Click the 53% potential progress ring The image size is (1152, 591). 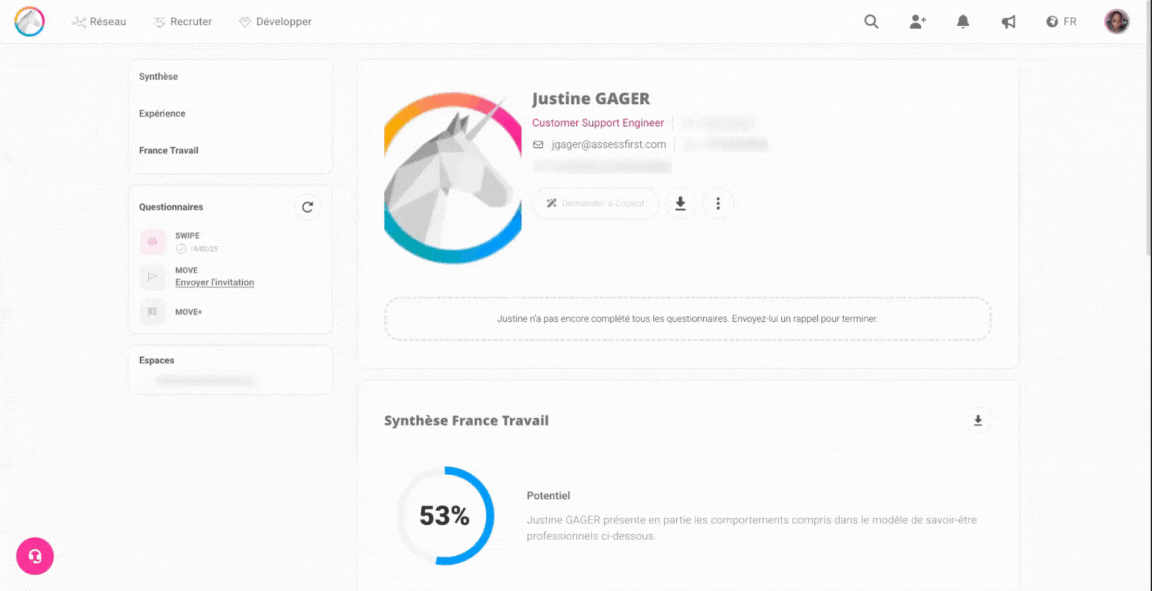445,516
